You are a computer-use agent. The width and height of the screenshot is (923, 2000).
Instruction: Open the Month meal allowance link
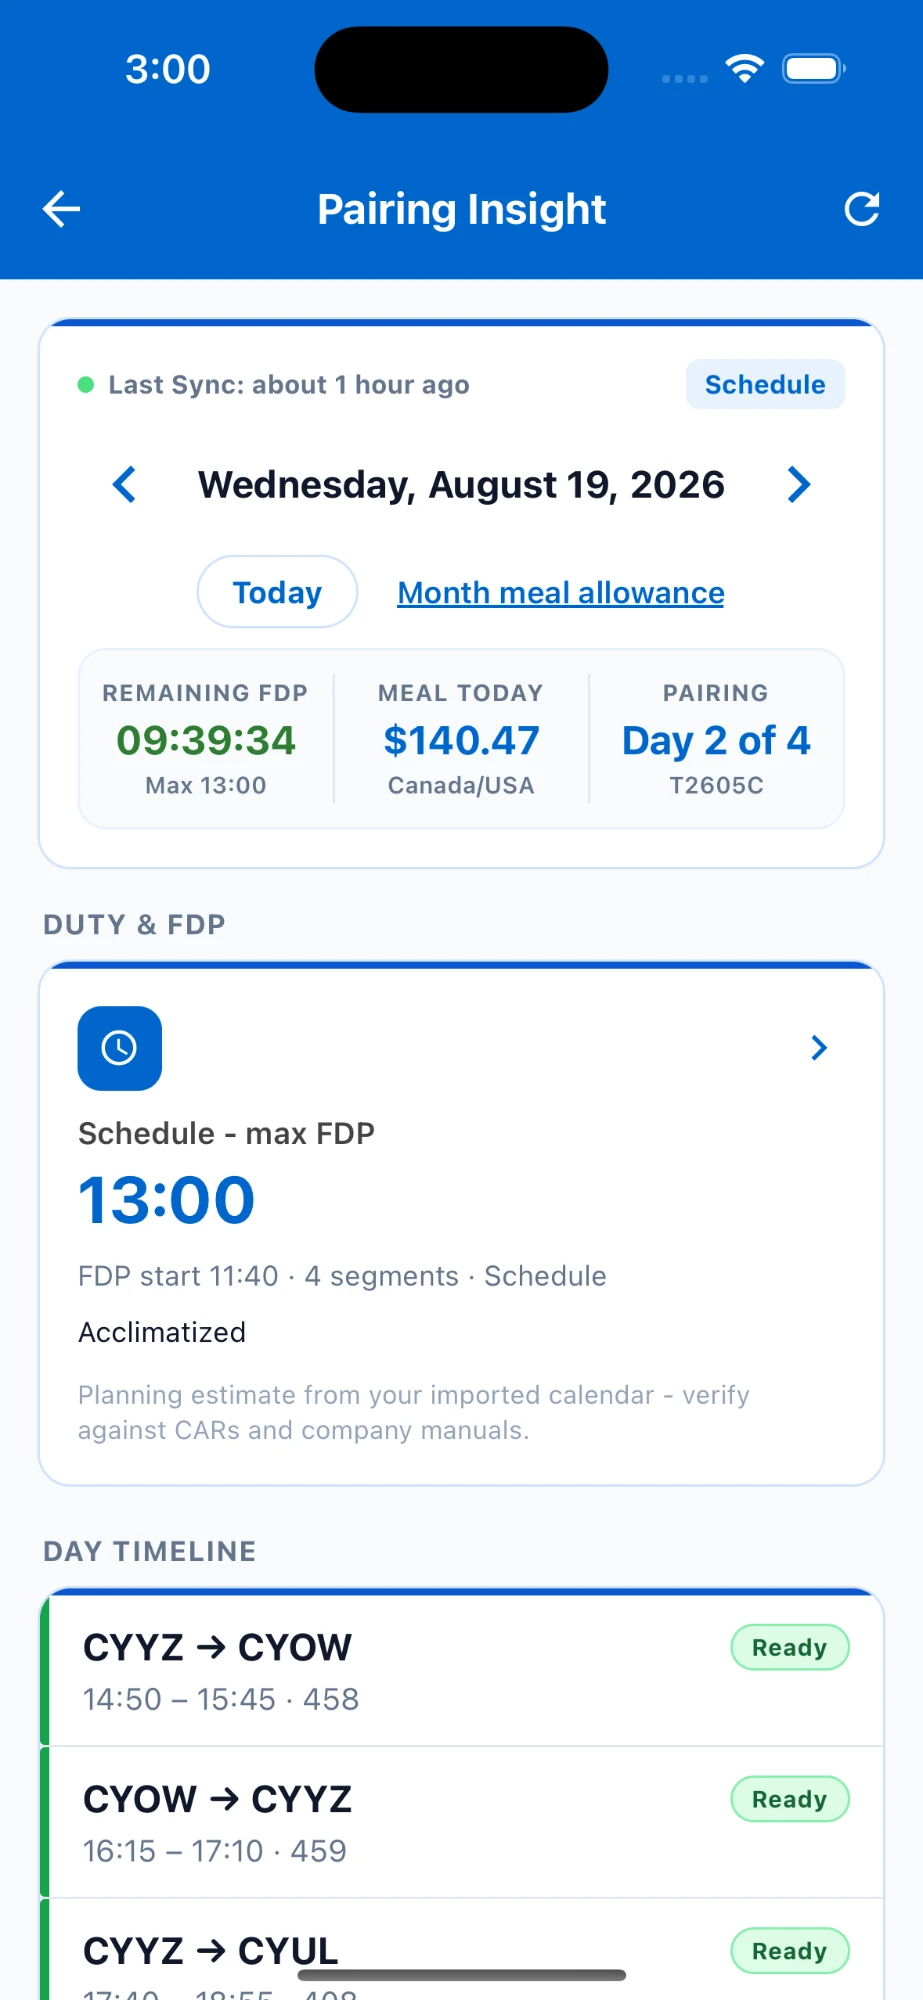point(561,593)
